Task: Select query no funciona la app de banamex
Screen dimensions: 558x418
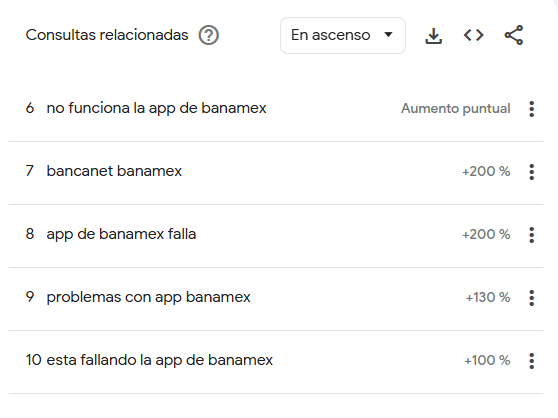Action: pyautogui.click(x=156, y=108)
